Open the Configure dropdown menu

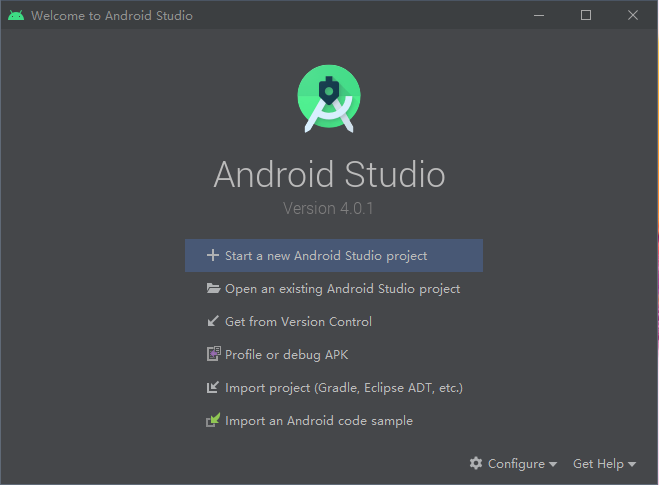coord(513,464)
